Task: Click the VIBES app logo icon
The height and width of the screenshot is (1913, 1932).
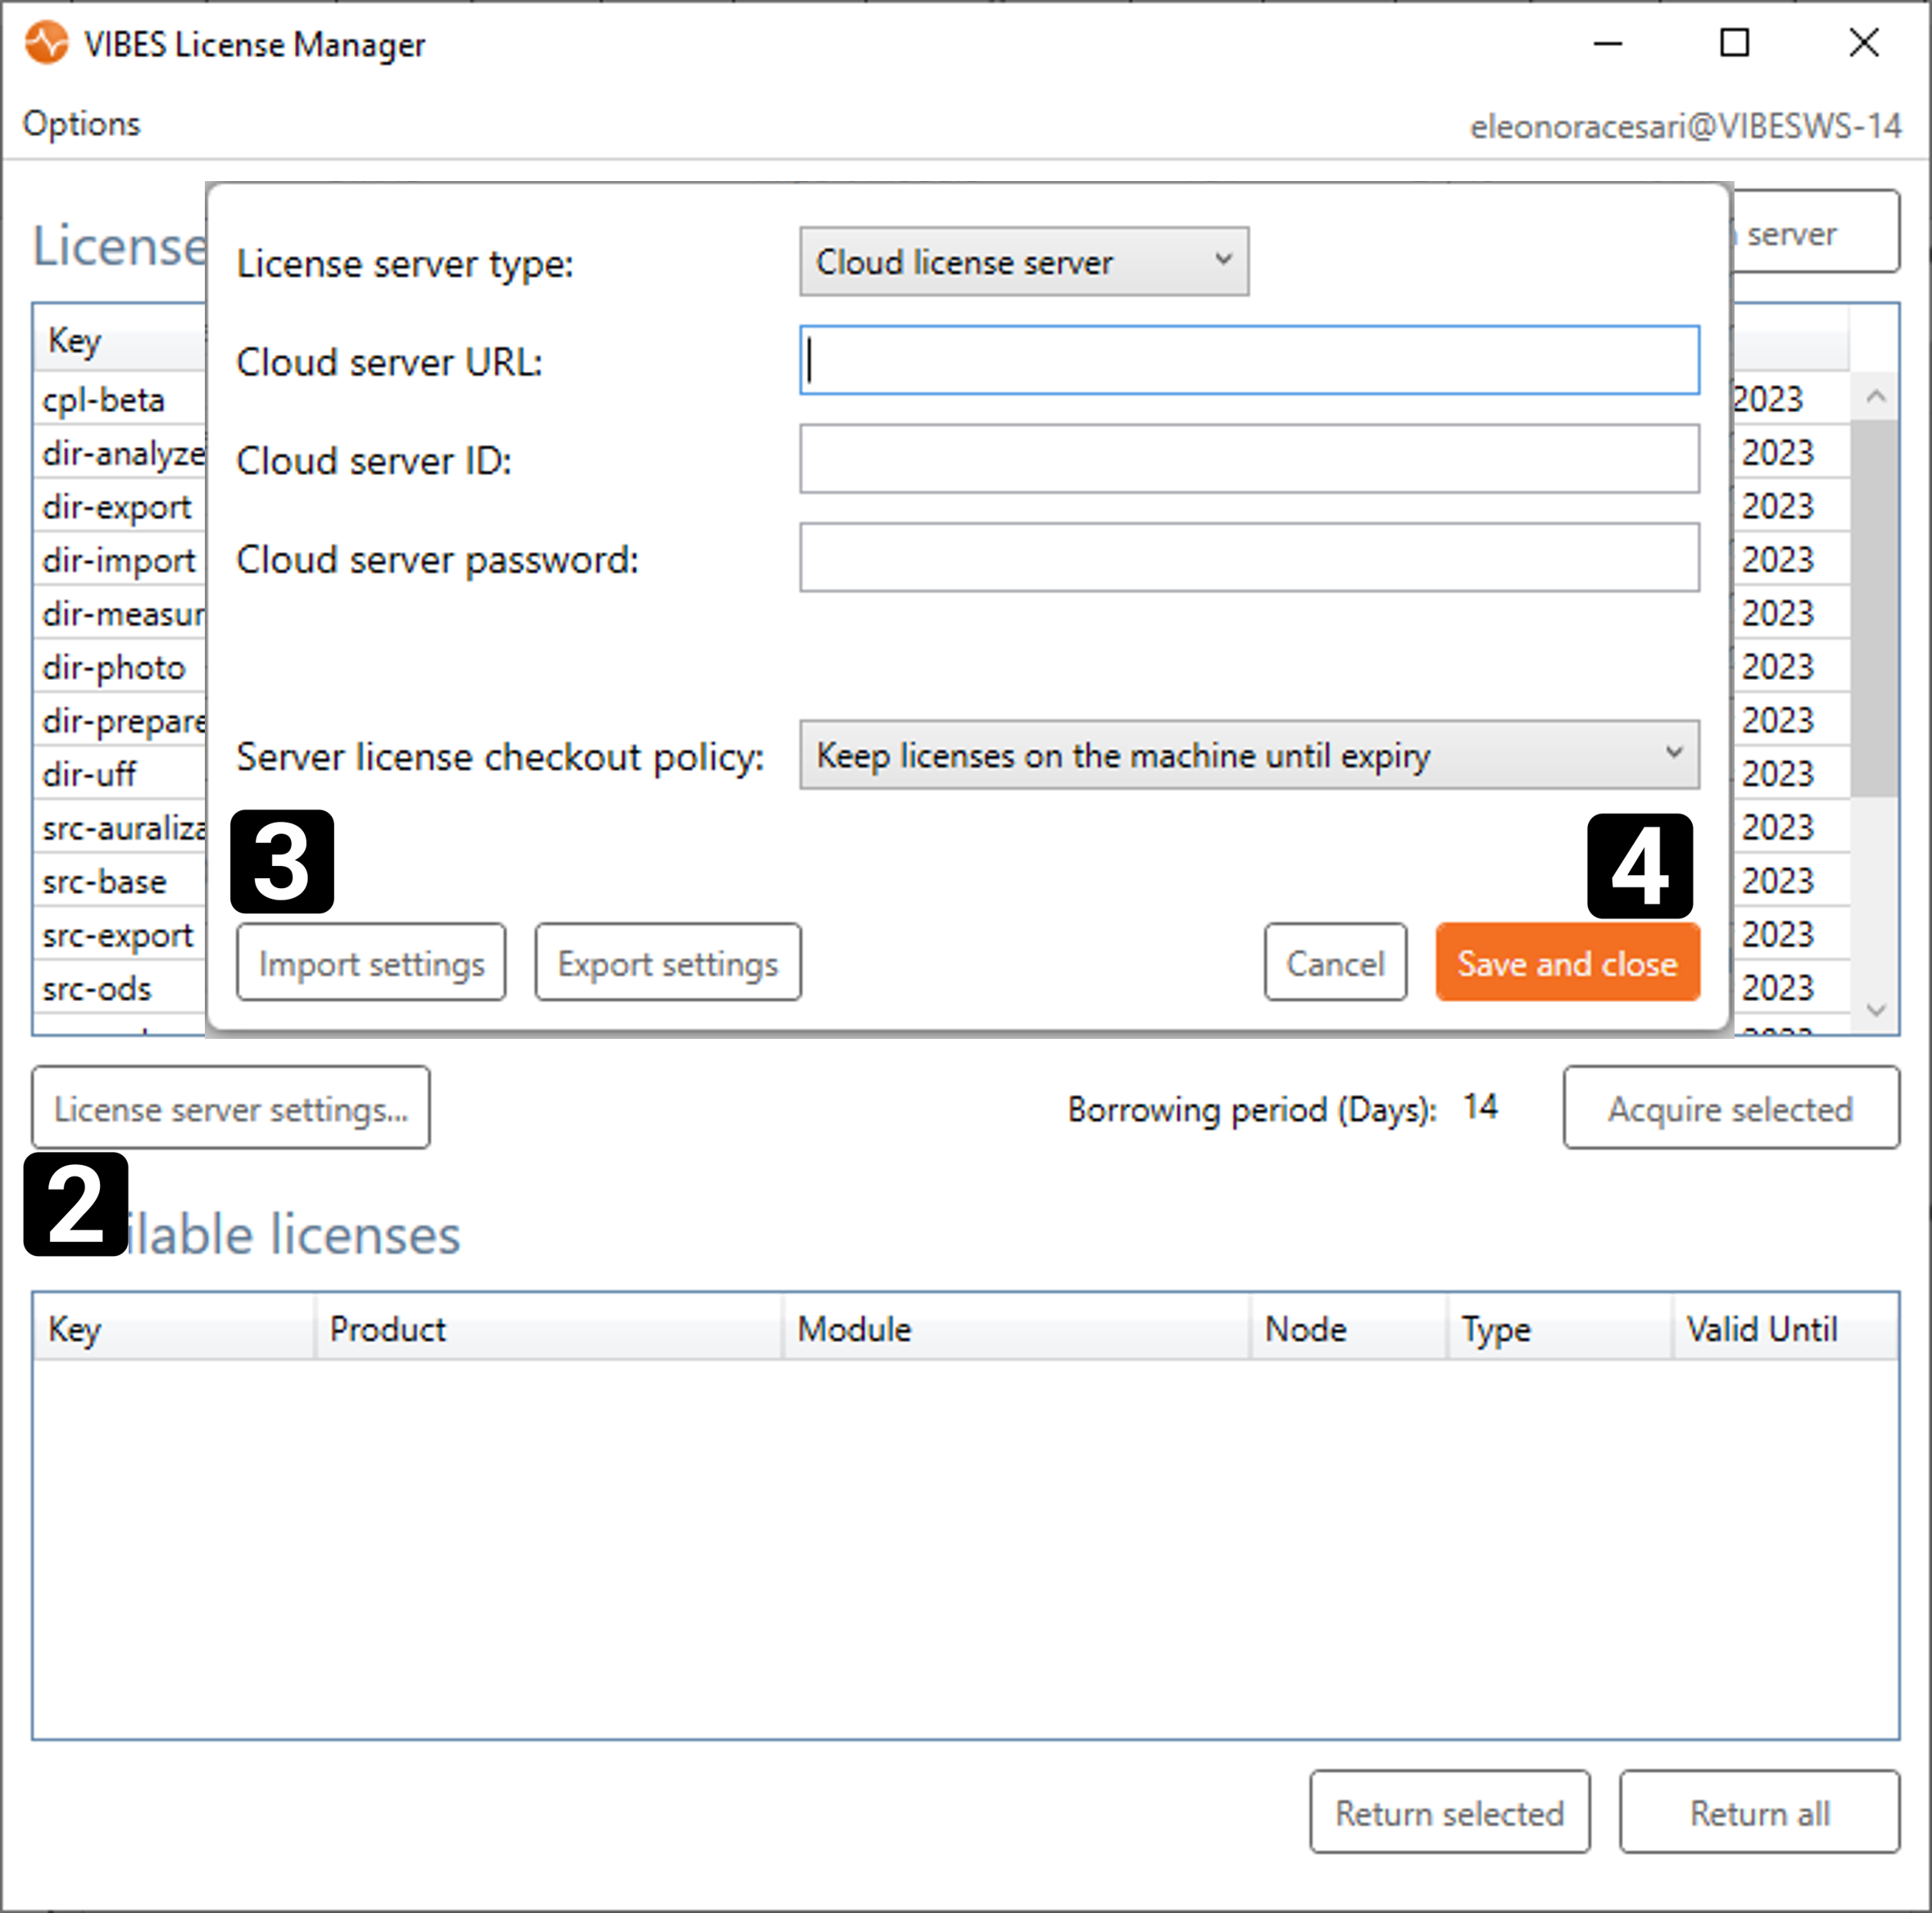Action: [x=46, y=43]
